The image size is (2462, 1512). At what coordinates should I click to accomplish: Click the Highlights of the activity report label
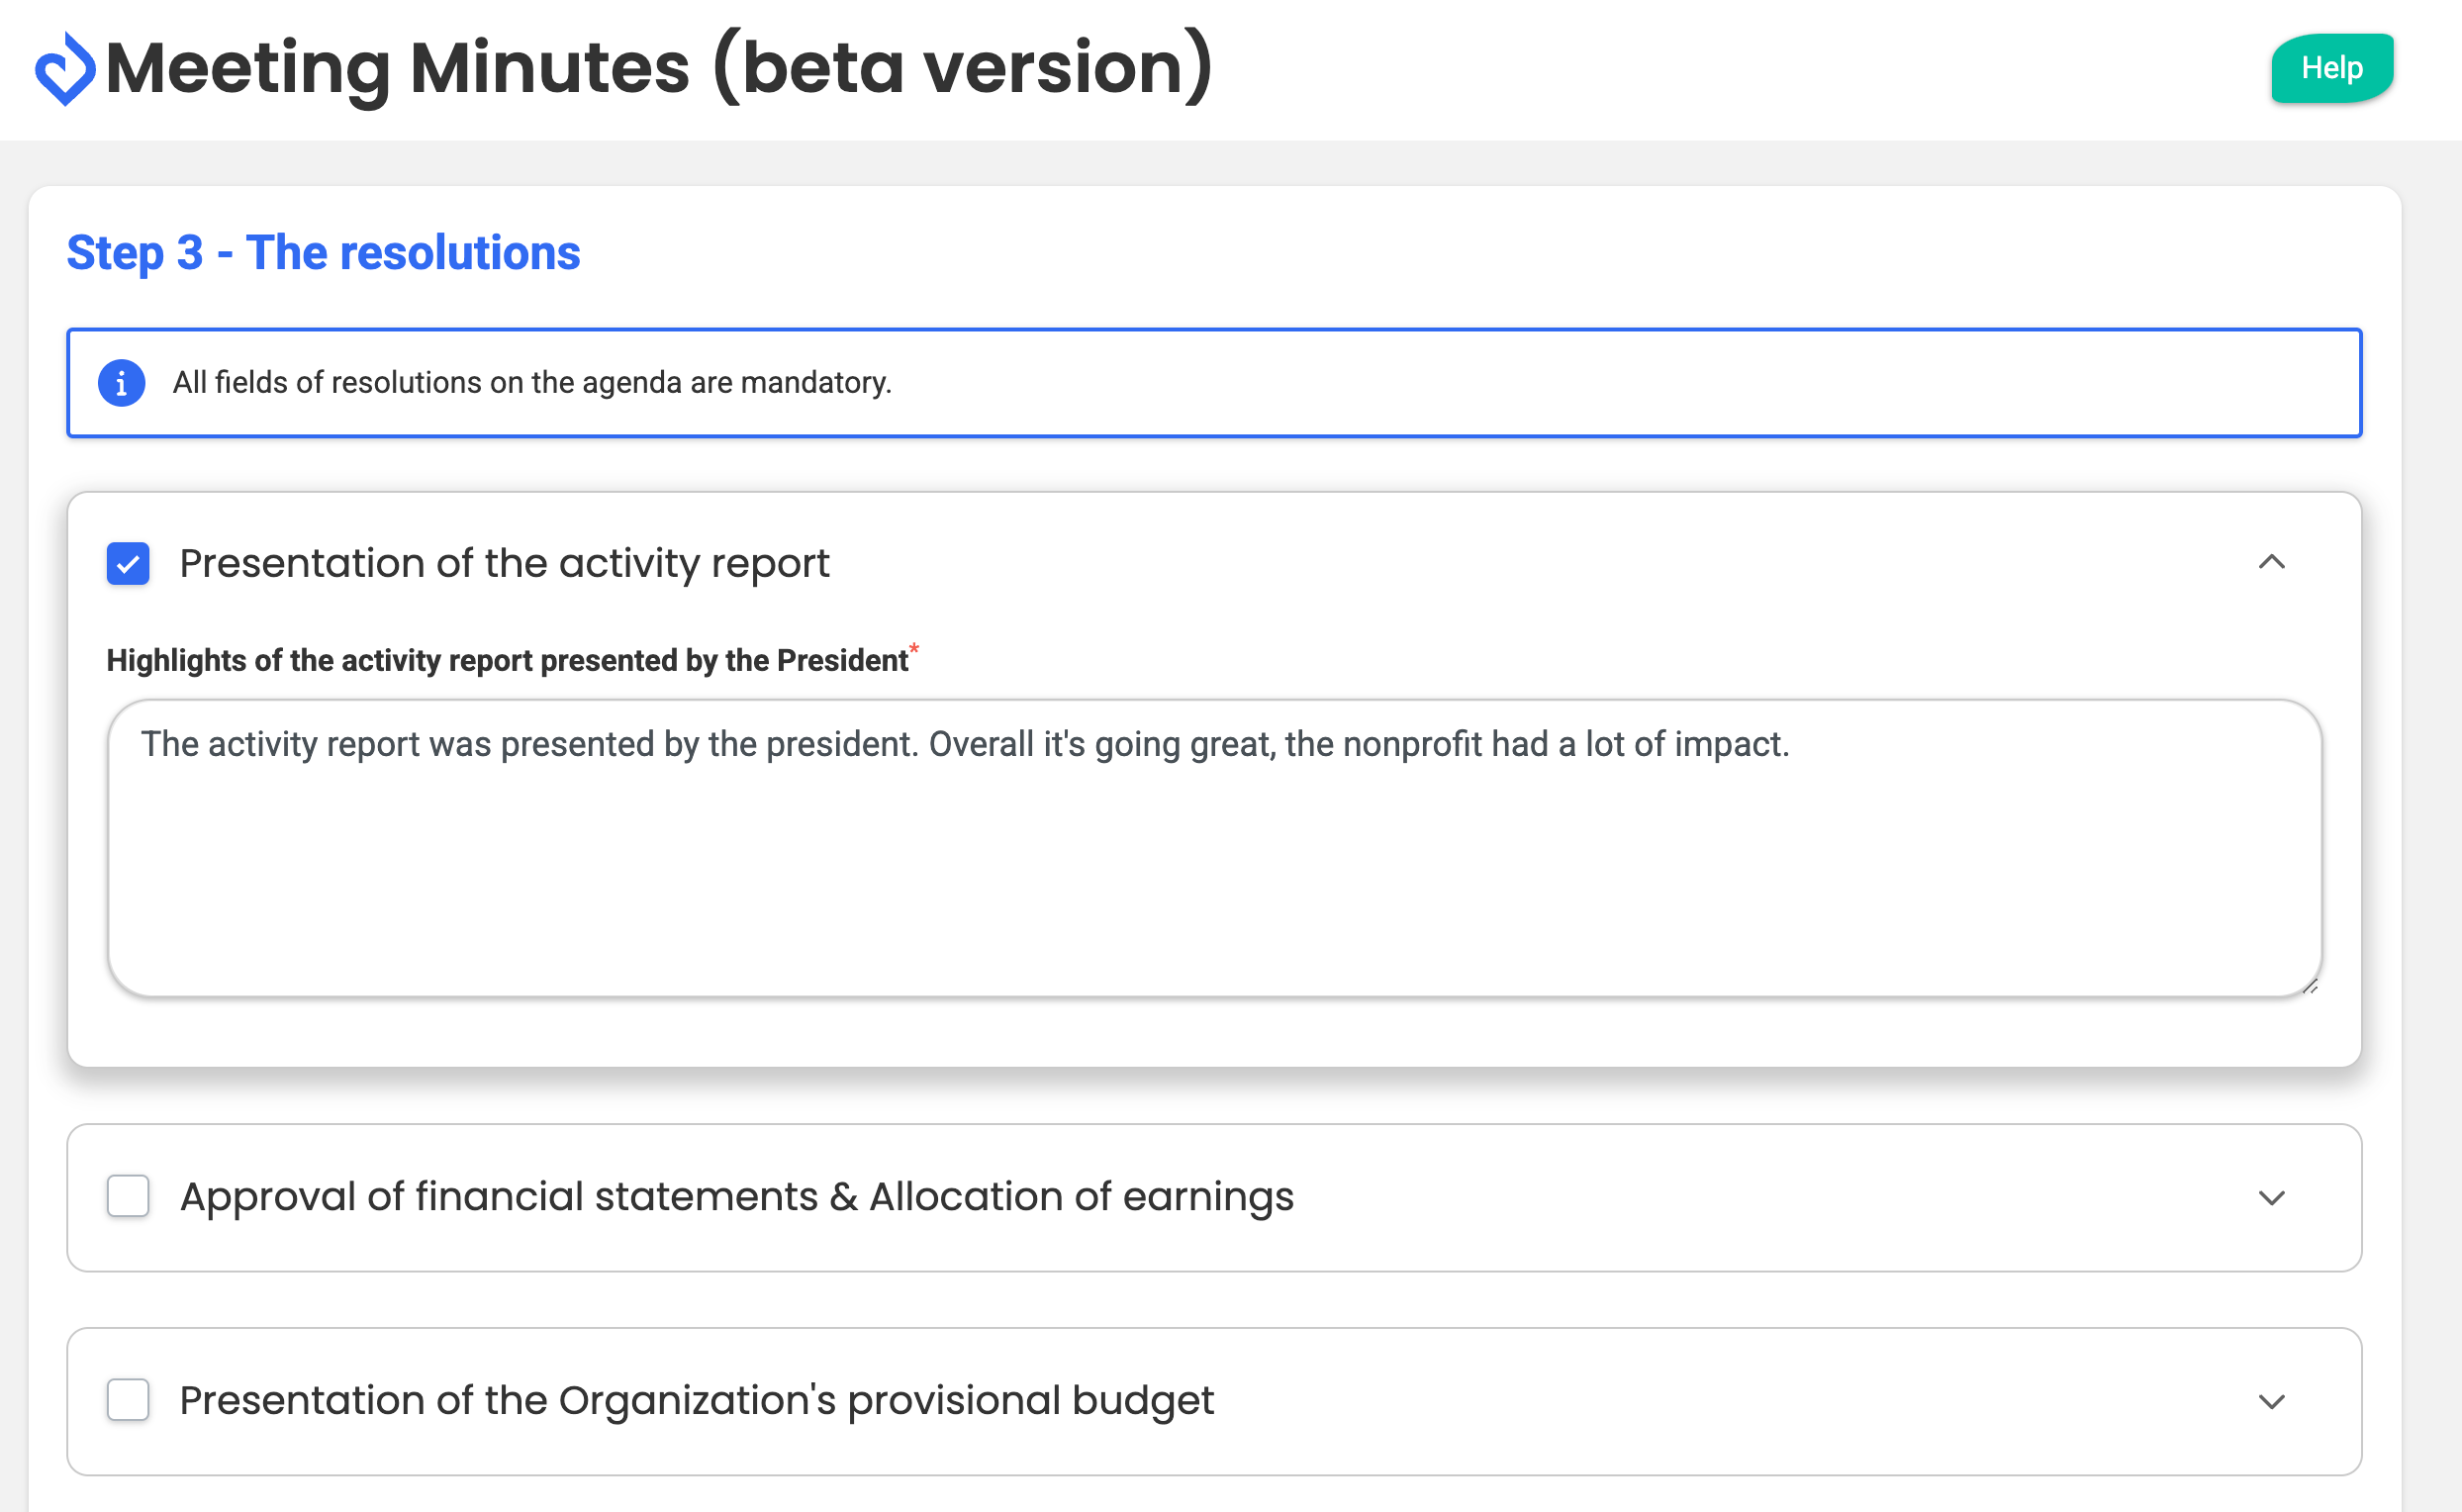click(507, 661)
